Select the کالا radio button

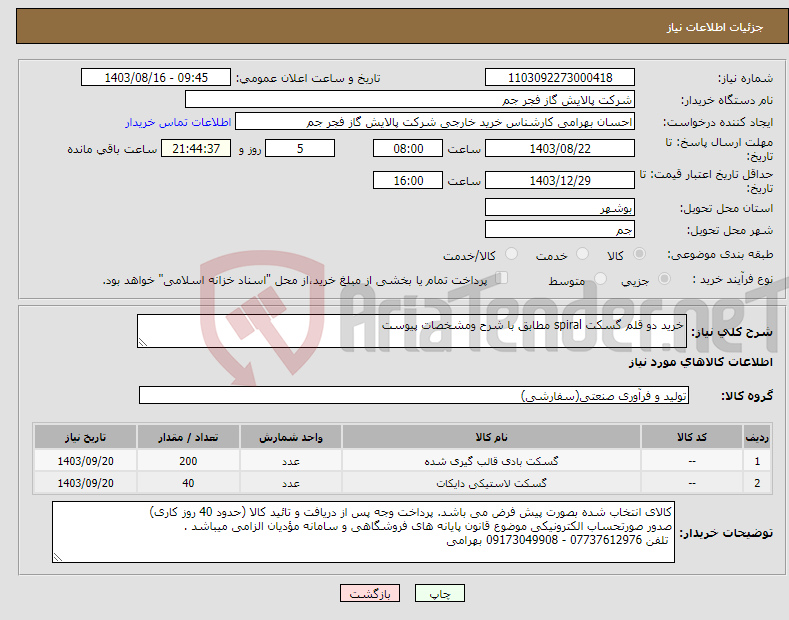[x=639, y=254]
